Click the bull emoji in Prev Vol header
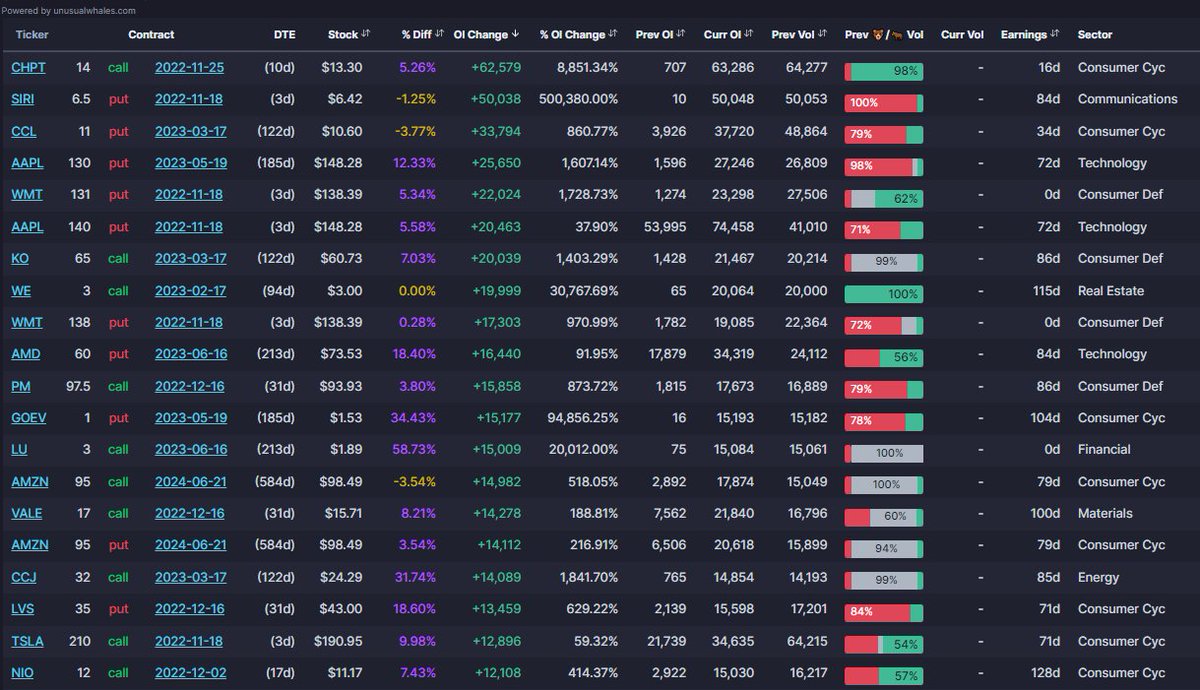Screen dimensions: 1200x690 [896, 34]
